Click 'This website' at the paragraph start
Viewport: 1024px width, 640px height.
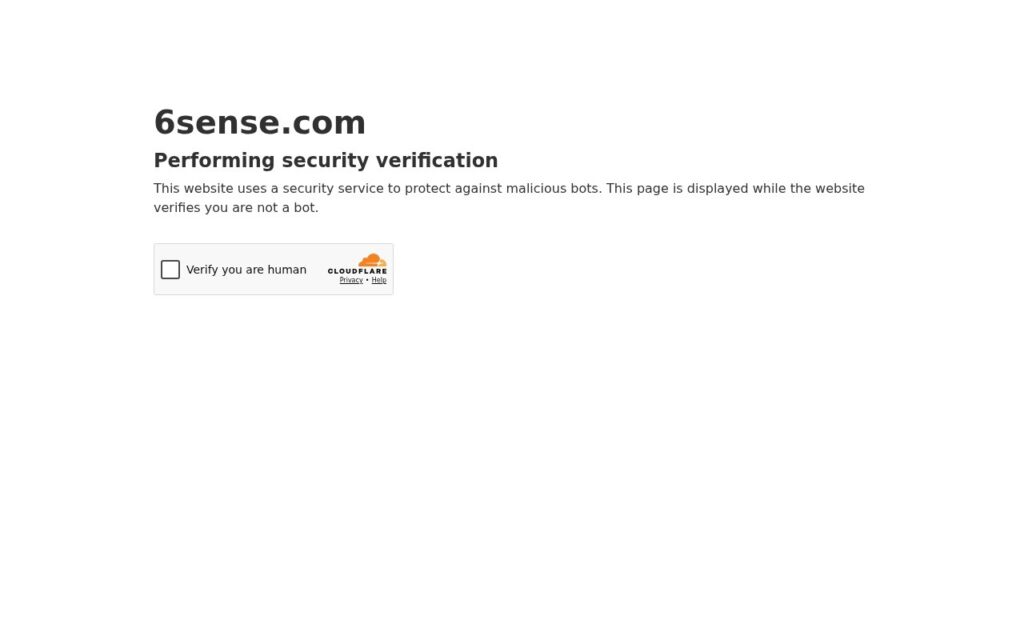point(193,189)
